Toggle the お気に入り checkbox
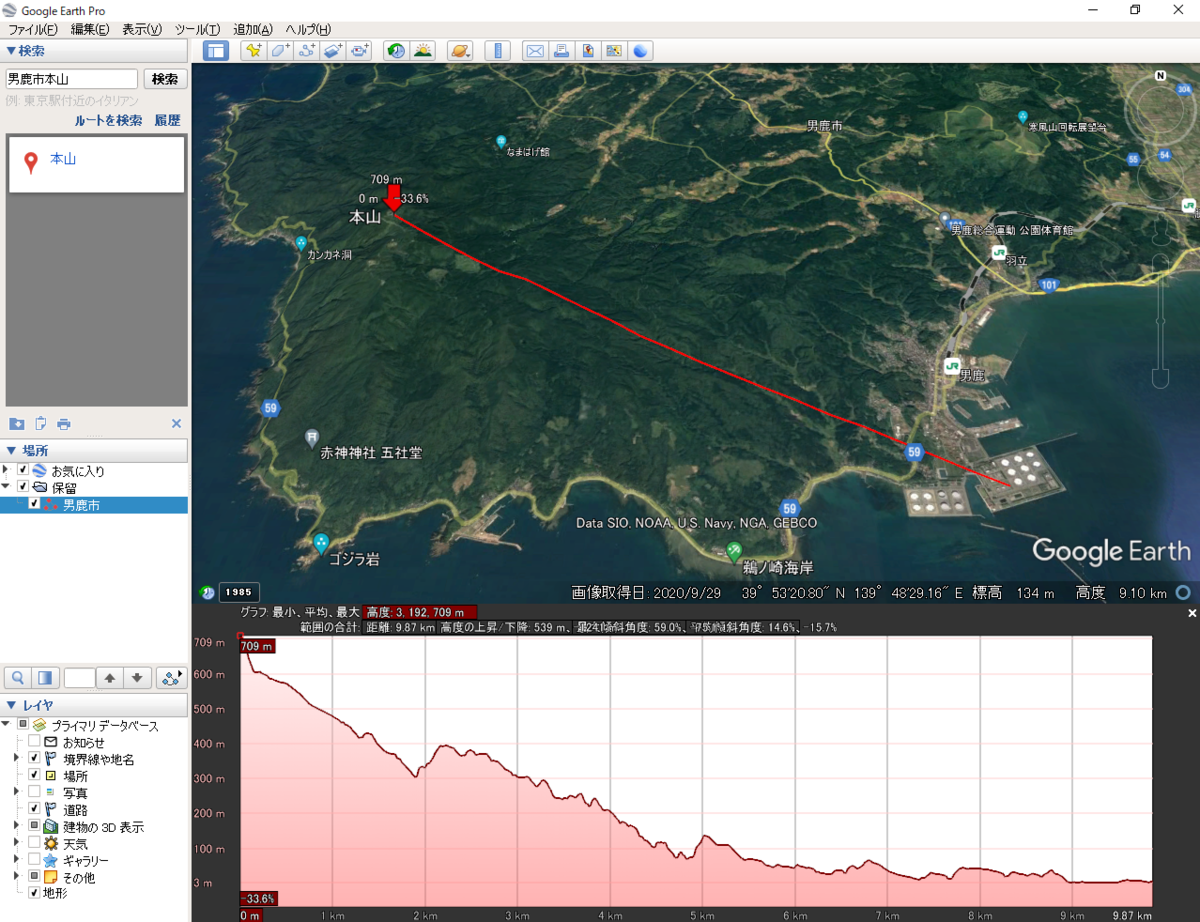 pyautogui.click(x=23, y=470)
